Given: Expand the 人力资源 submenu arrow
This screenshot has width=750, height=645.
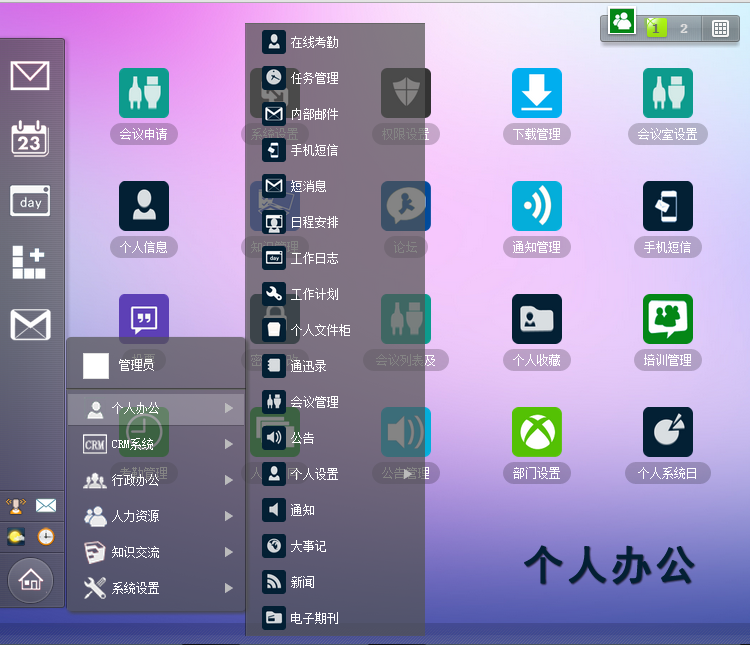Looking at the screenshot, I should point(229,516).
